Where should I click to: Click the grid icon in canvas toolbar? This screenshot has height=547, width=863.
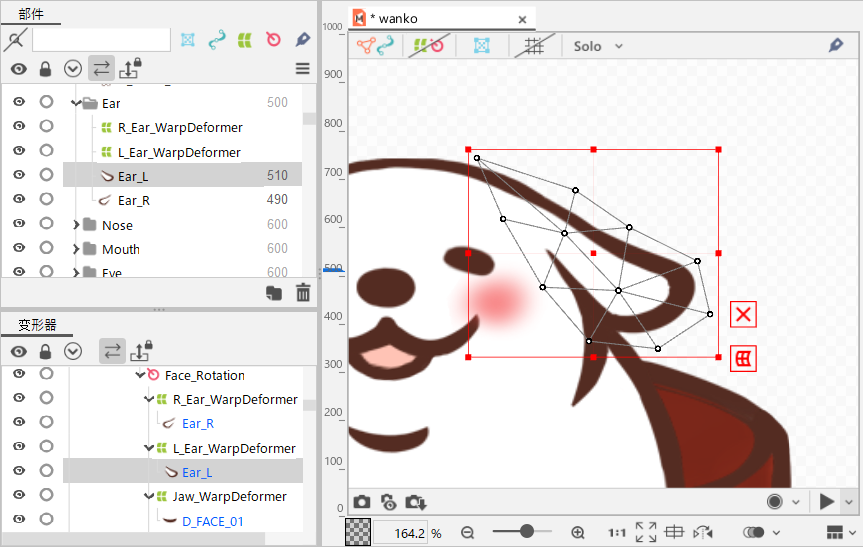535,46
